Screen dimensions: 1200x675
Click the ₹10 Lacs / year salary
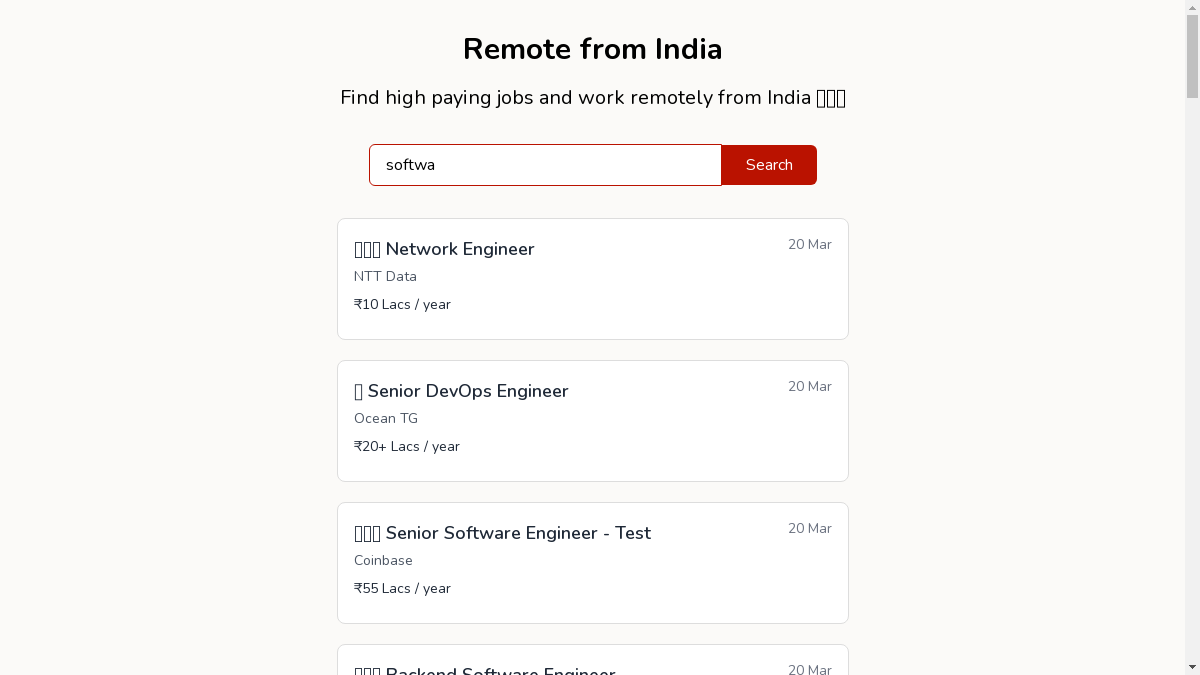402,305
